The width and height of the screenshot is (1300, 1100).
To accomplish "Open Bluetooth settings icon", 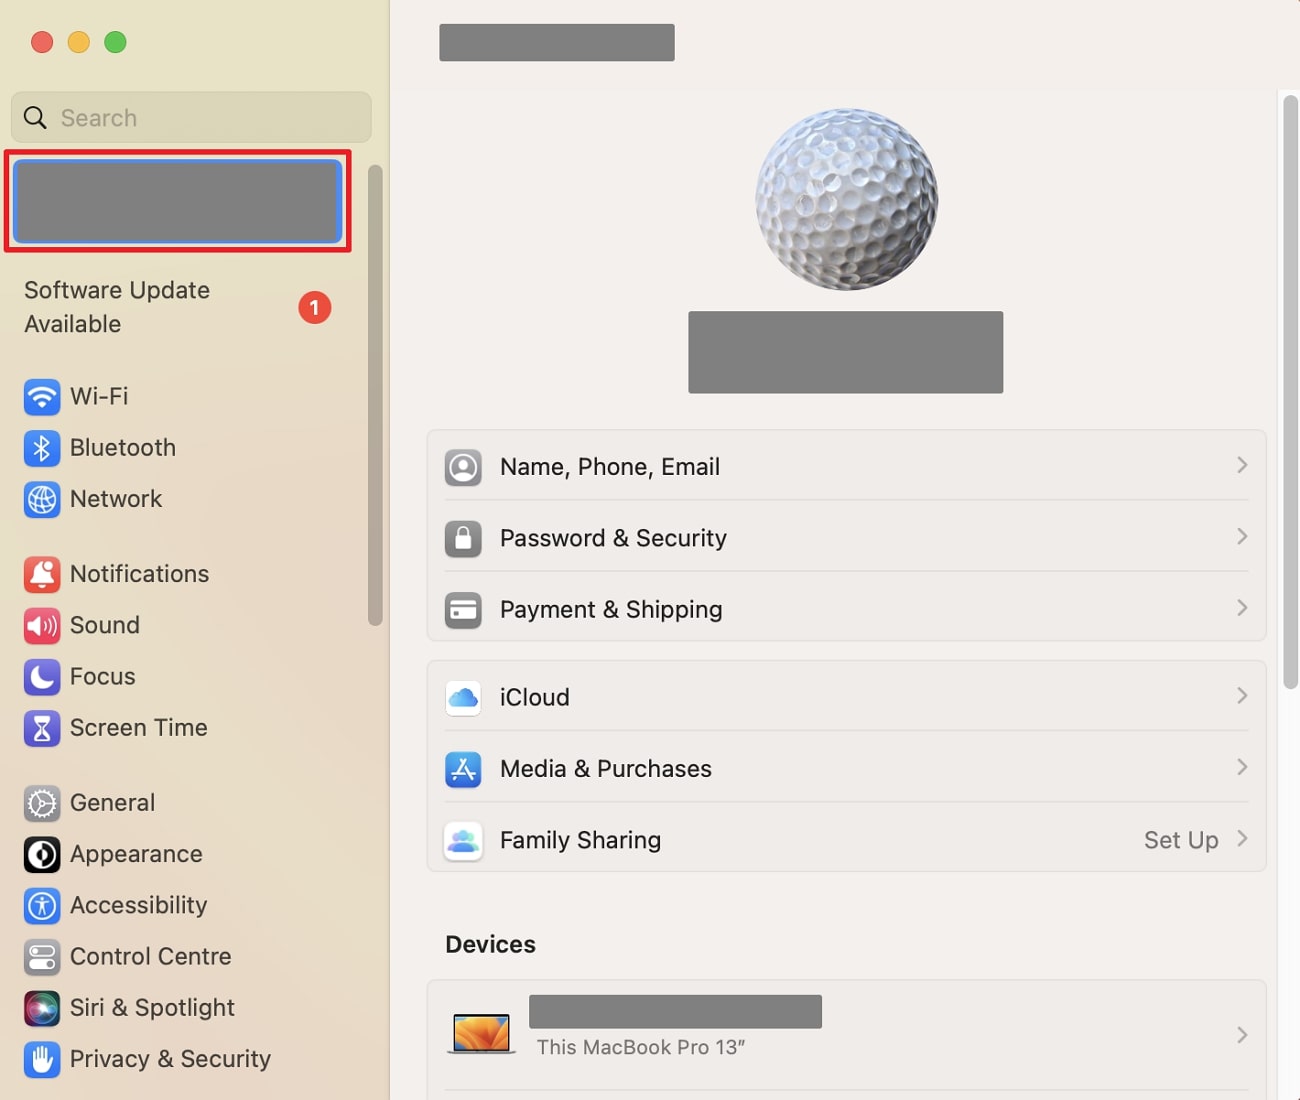I will tap(42, 448).
